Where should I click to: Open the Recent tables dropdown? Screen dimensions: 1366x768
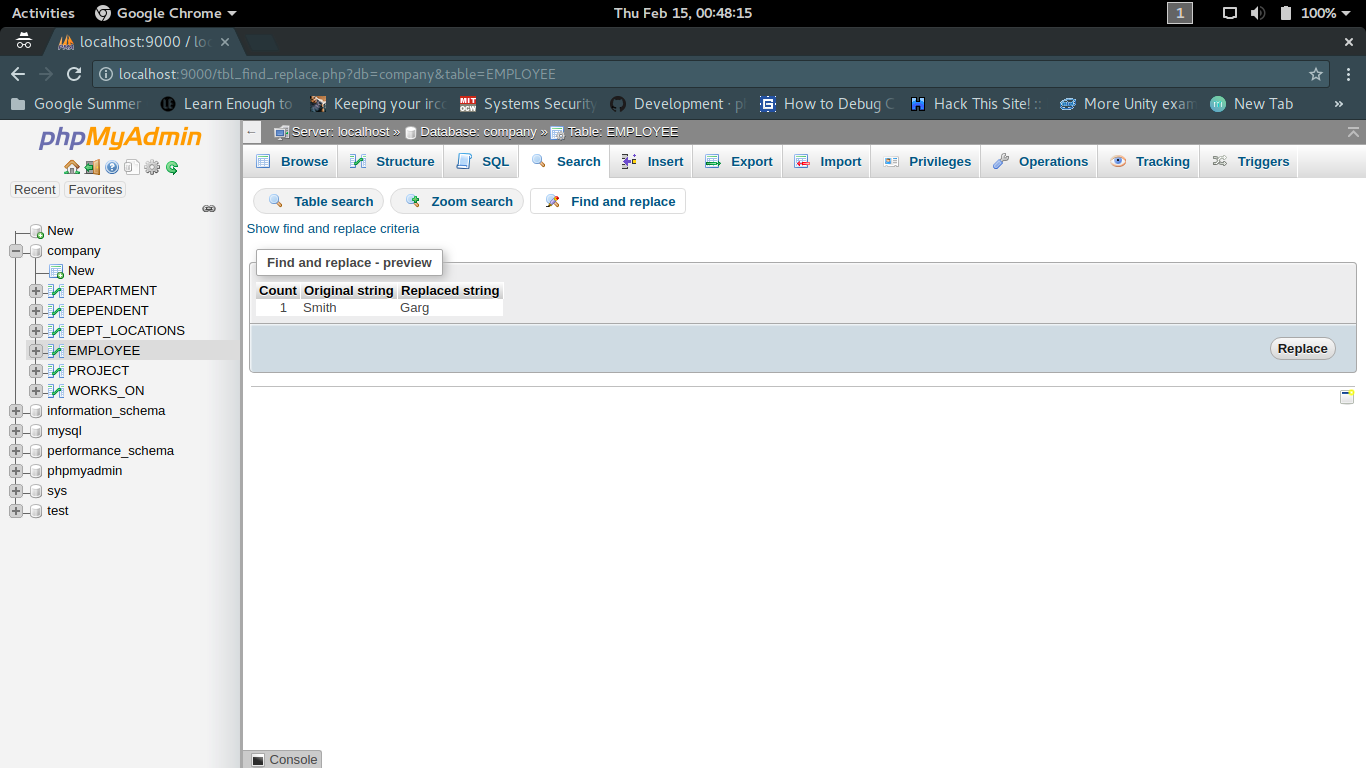click(x=34, y=189)
